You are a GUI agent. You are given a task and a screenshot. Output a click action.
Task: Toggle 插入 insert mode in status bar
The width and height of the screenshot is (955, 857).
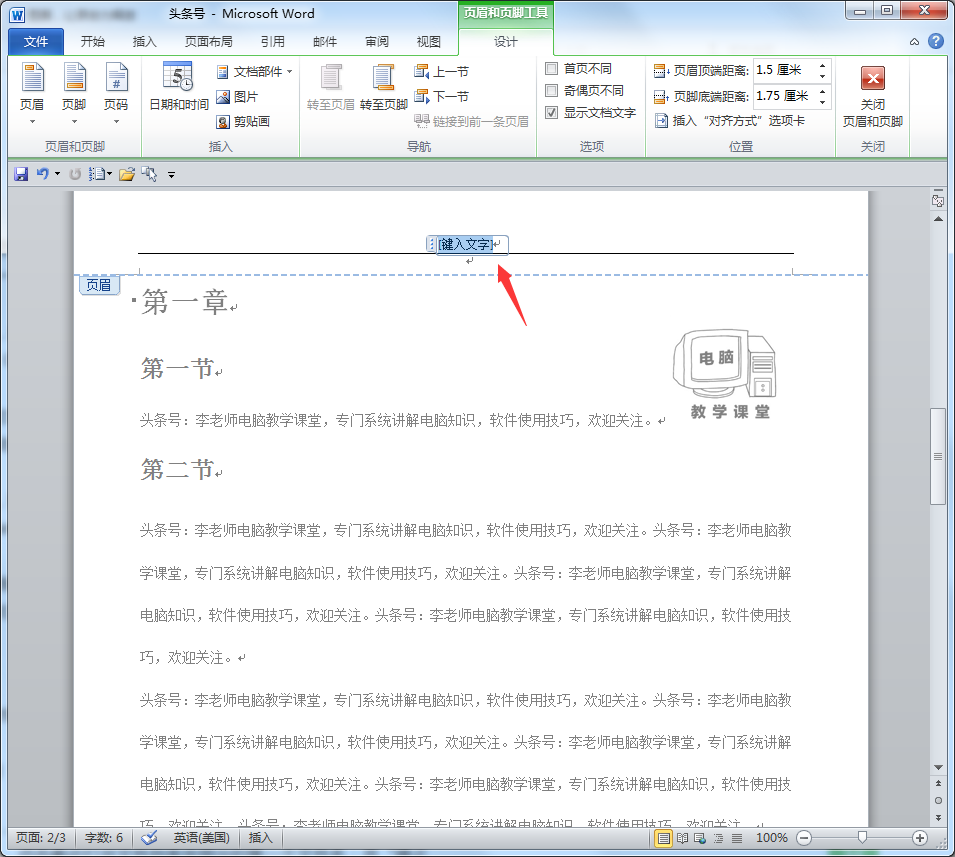(x=260, y=838)
